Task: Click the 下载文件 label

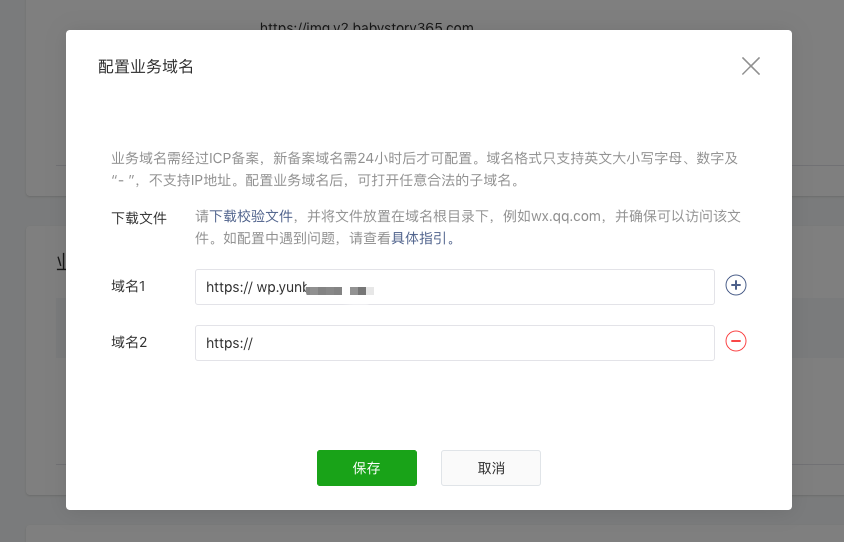Action: point(139,218)
